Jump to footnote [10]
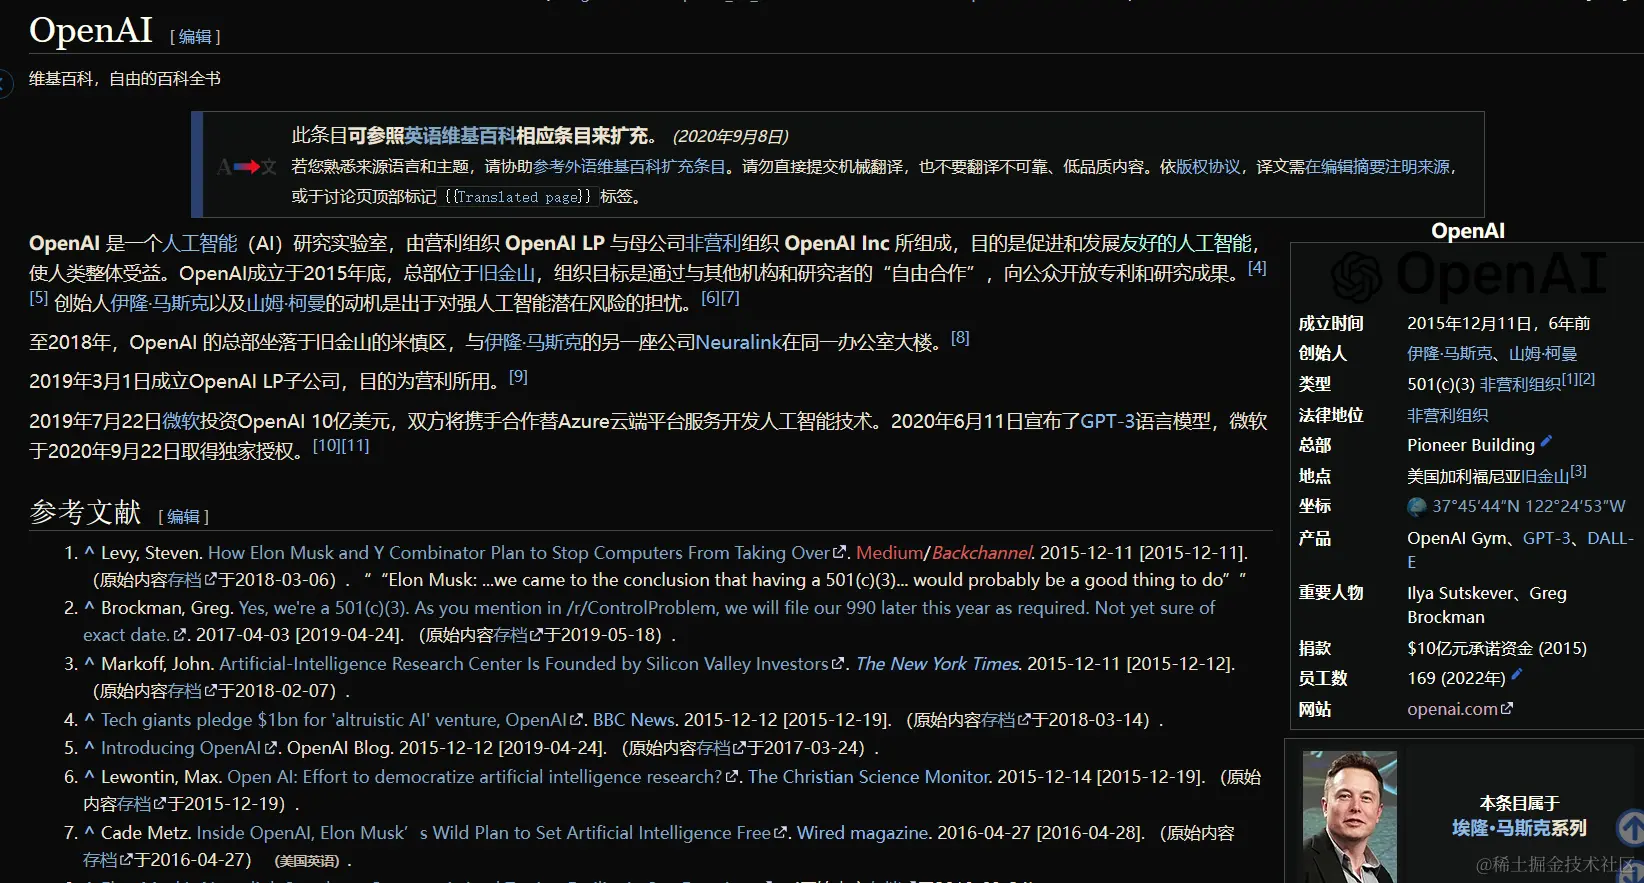The height and width of the screenshot is (883, 1644). (326, 446)
